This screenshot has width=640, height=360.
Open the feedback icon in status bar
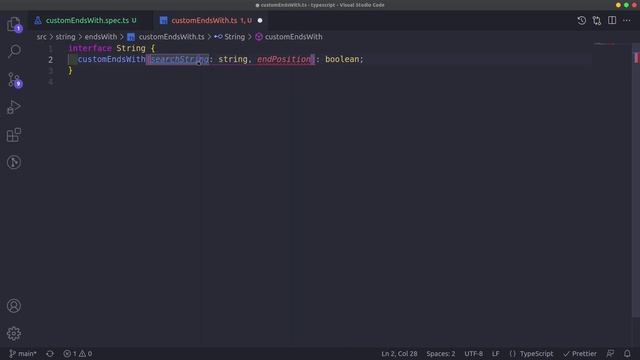pos(610,353)
